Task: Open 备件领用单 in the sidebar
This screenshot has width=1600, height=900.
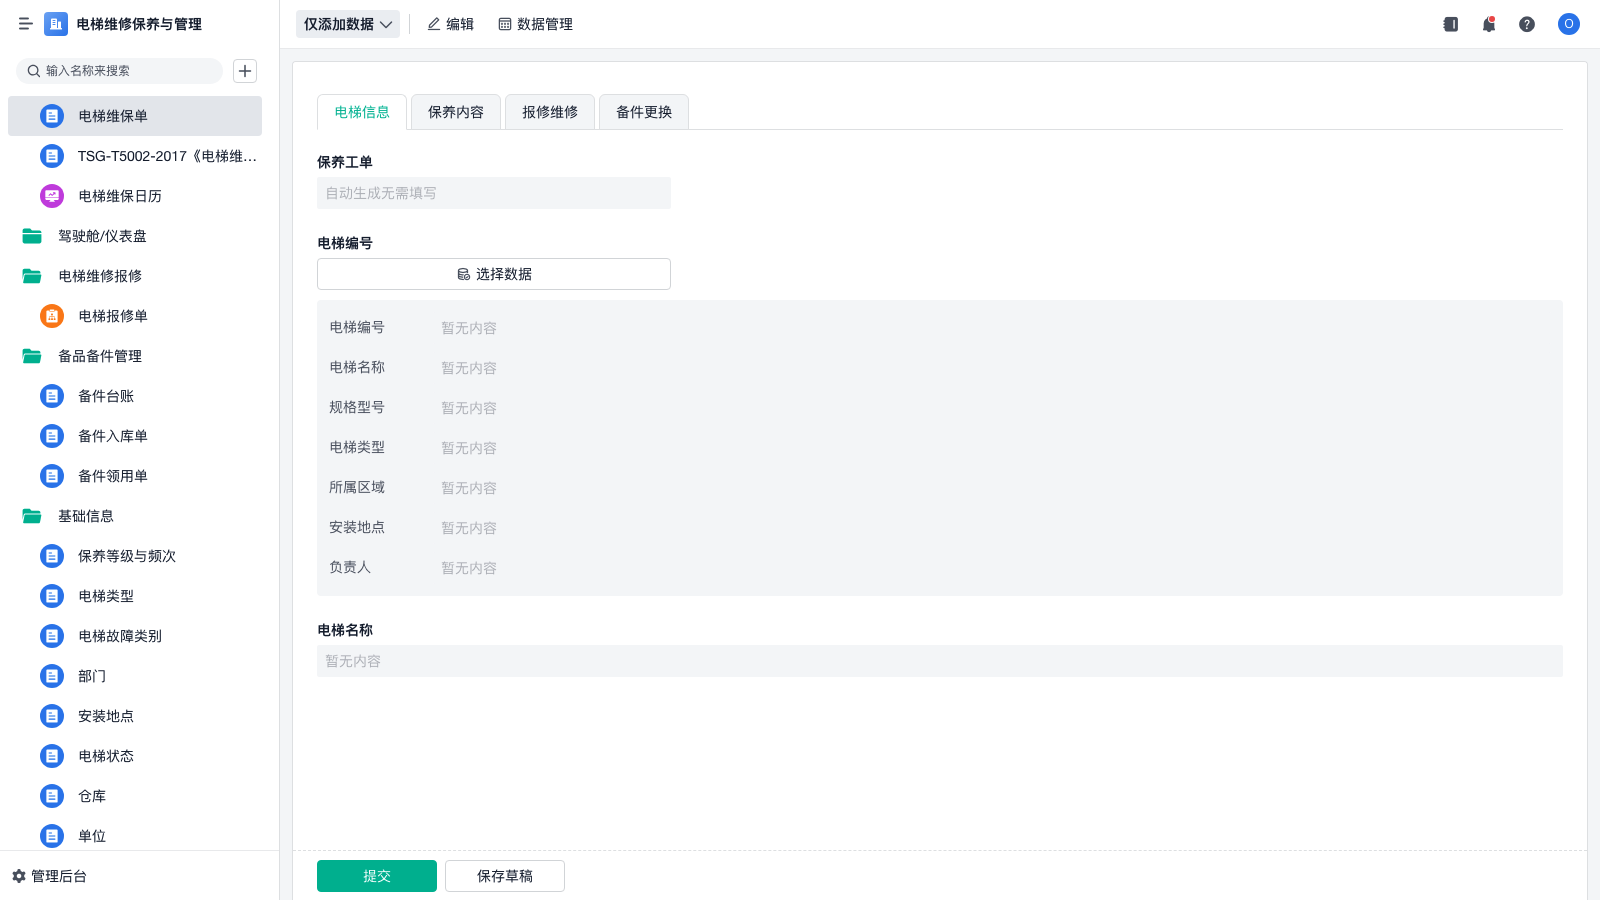Action: pos(135,476)
